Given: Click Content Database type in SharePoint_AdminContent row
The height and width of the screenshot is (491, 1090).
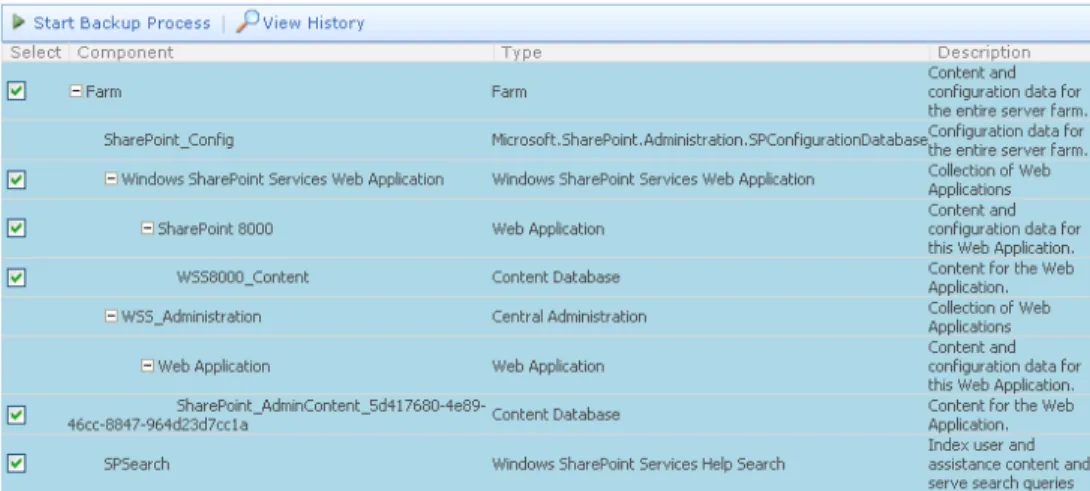Looking at the screenshot, I should point(555,414).
